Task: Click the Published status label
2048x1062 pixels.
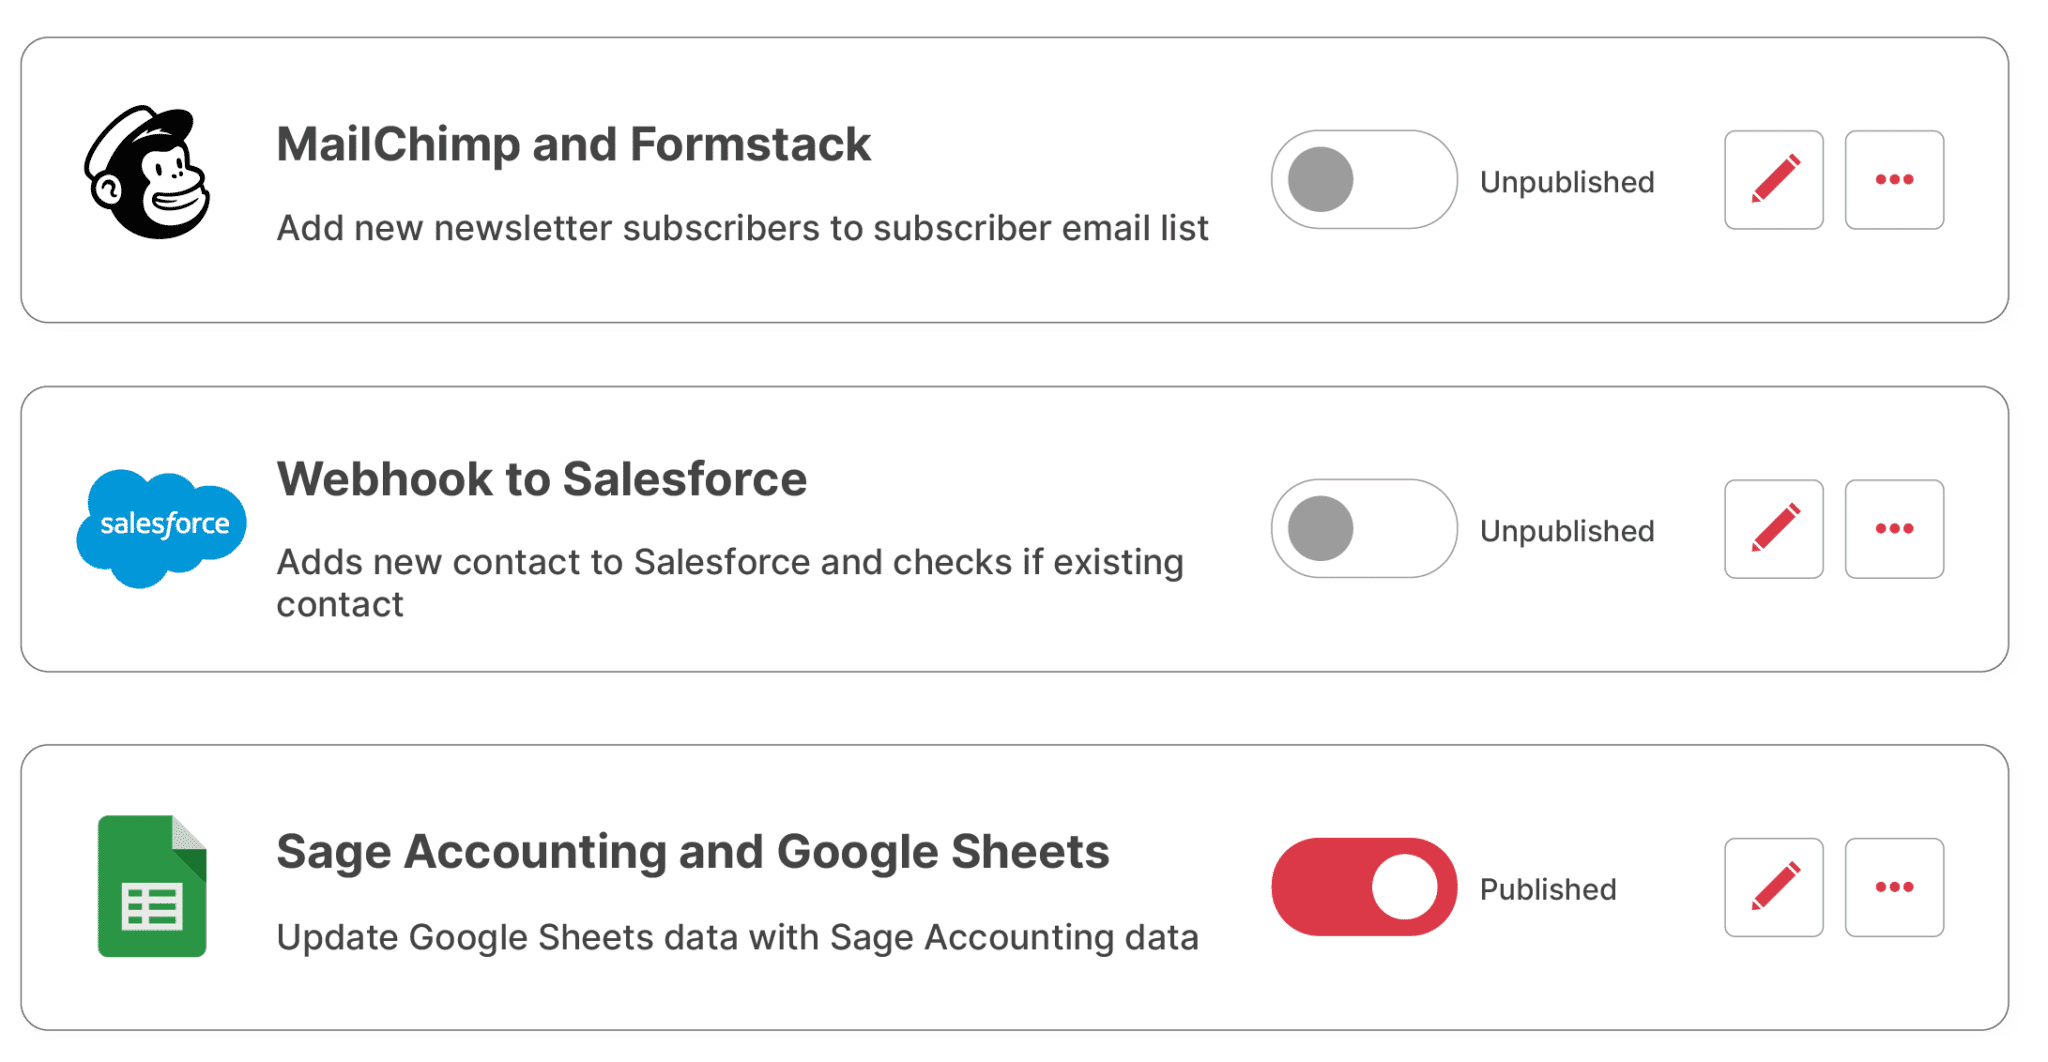Action: pos(1548,888)
